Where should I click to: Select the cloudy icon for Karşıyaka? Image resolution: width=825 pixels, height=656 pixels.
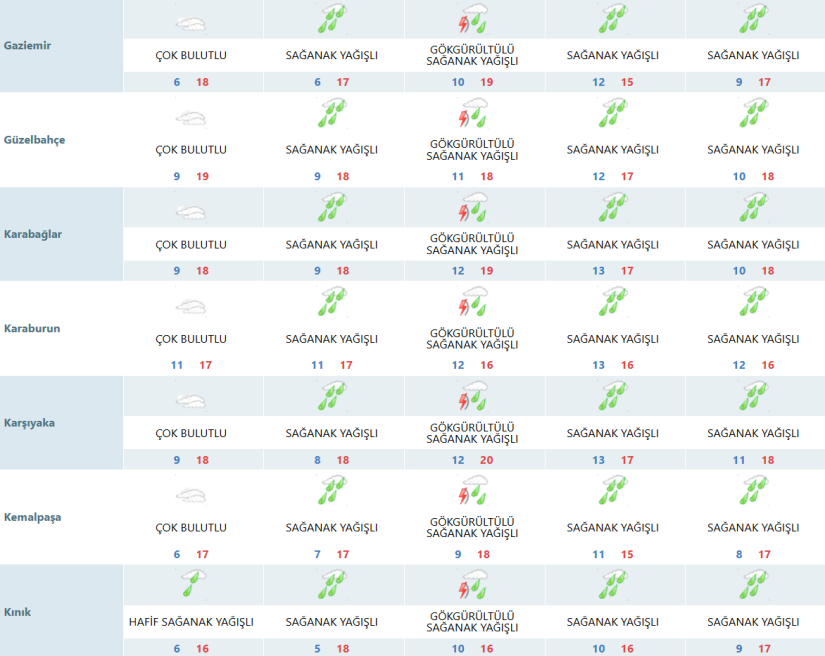click(191, 399)
